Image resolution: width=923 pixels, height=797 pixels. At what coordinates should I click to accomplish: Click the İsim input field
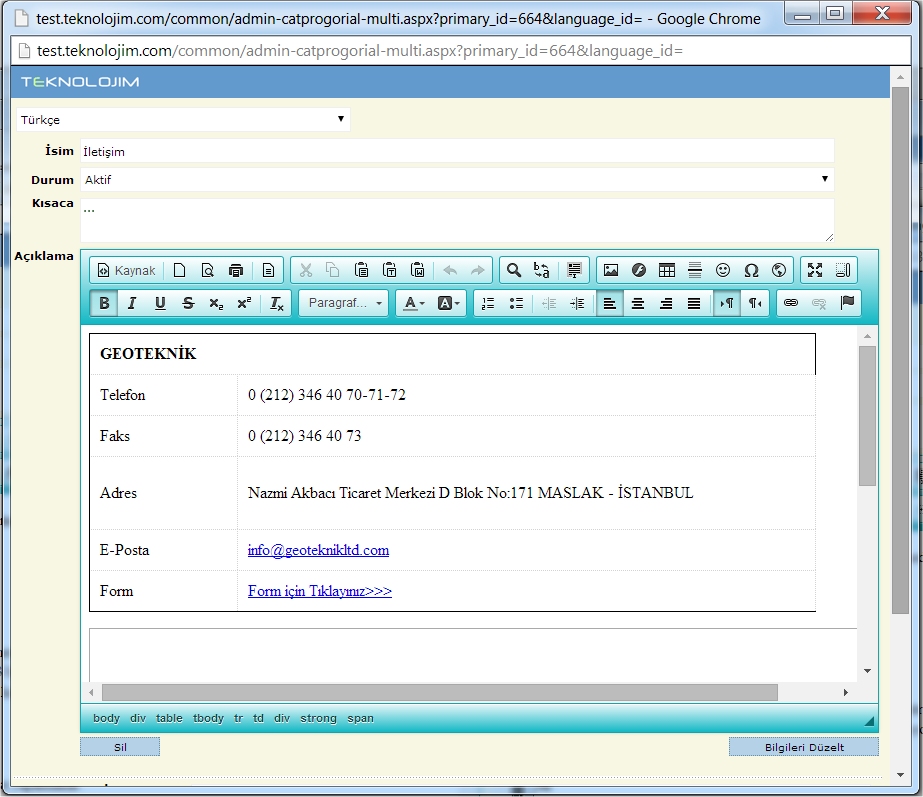click(457, 151)
